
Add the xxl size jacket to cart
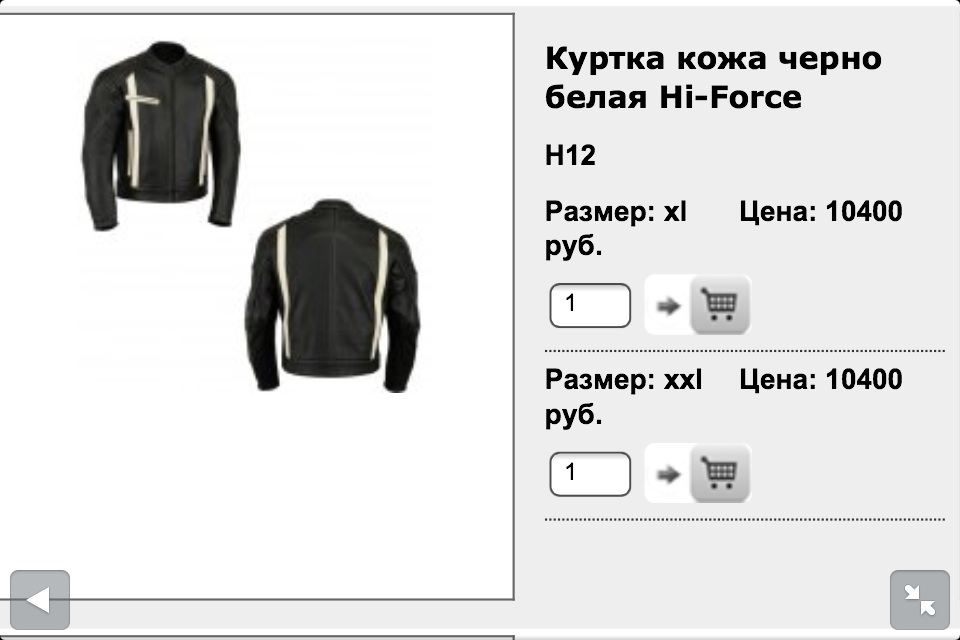[720, 473]
